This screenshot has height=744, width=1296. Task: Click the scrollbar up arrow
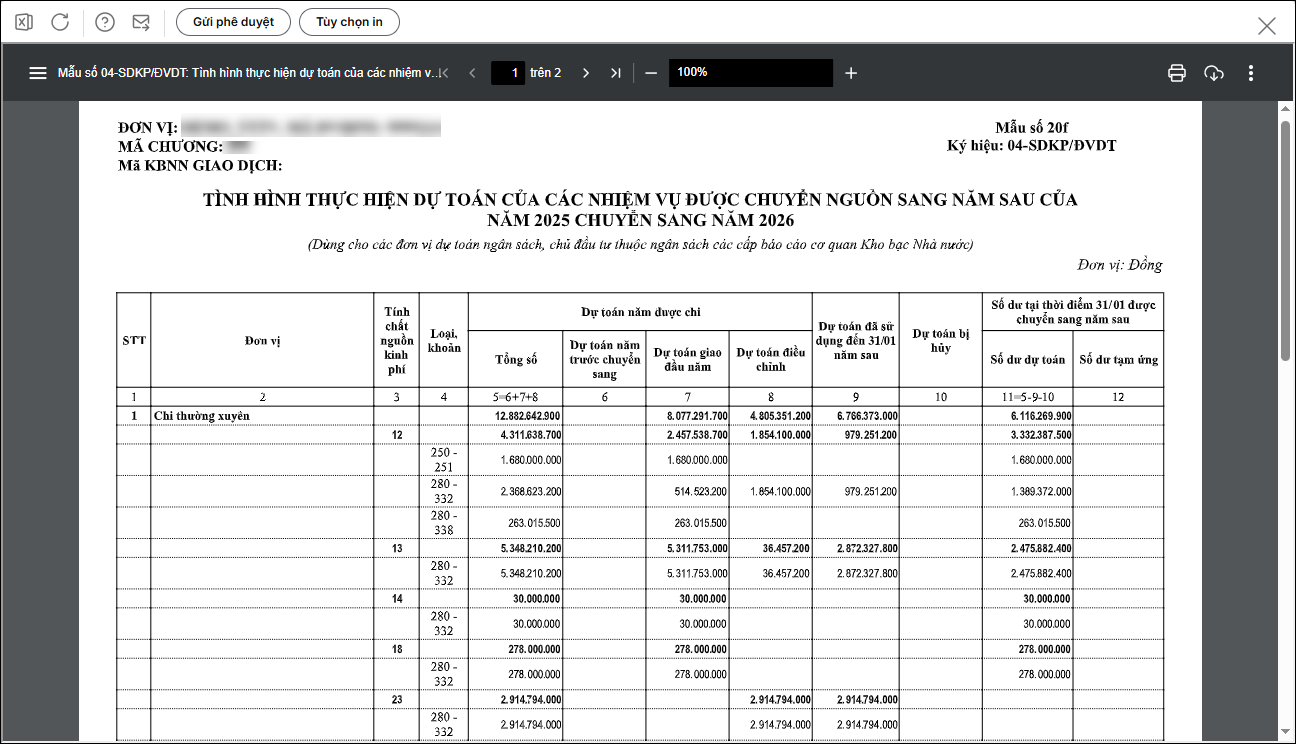(1286, 110)
